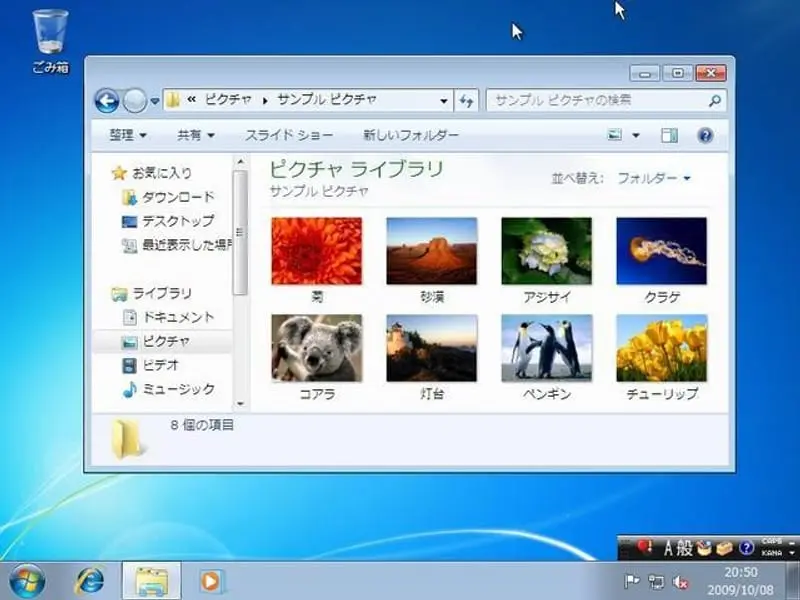
Task: Start スライド ショー from the toolbar
Action: 289,135
